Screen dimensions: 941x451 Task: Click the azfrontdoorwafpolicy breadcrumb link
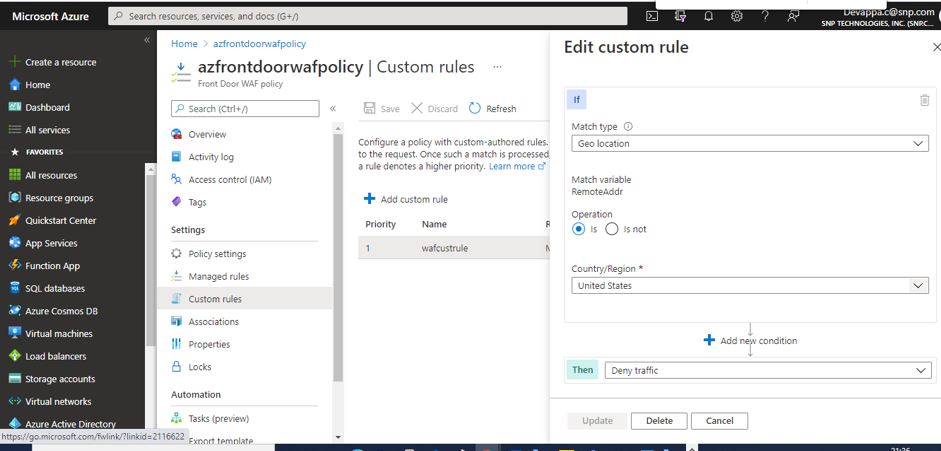coord(259,44)
